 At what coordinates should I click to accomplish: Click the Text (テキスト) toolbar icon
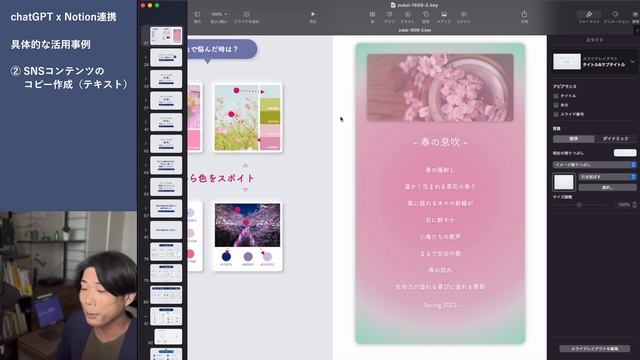[407, 14]
